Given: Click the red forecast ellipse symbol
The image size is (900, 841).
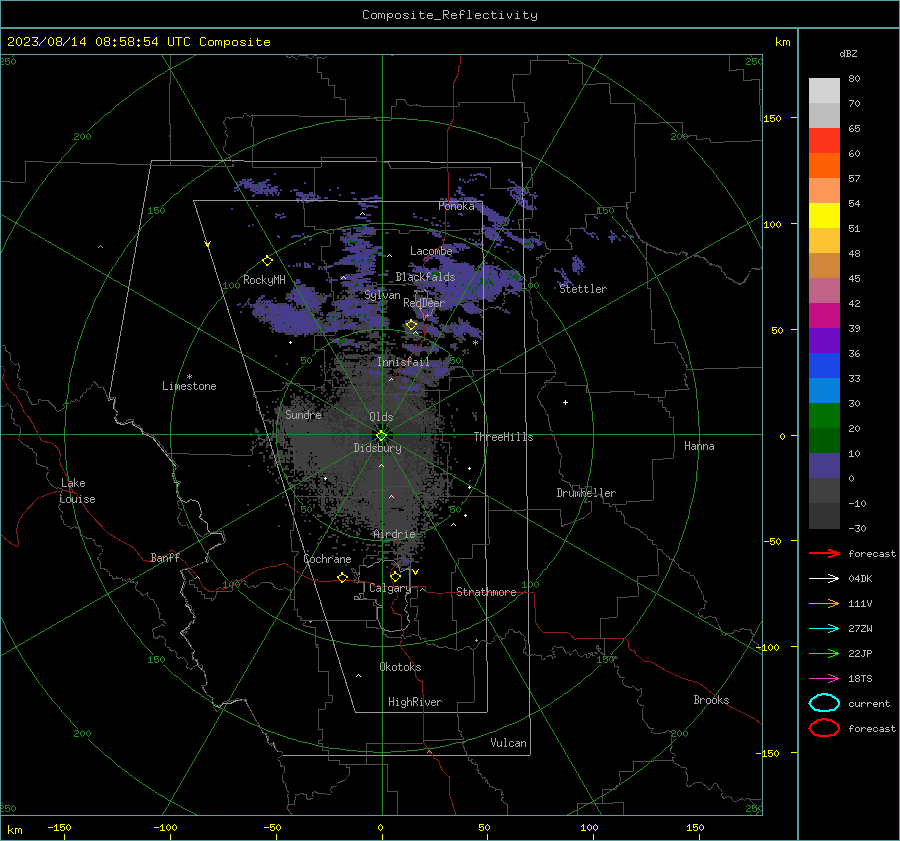Looking at the screenshot, I should point(824,728).
